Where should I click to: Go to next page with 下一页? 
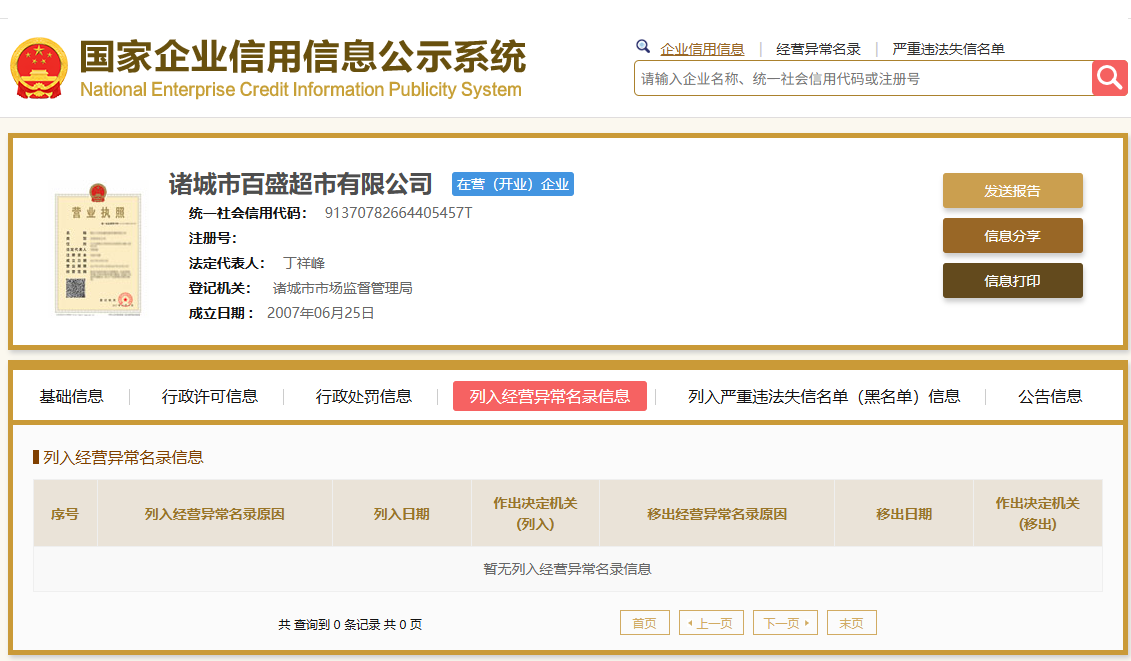[x=785, y=623]
